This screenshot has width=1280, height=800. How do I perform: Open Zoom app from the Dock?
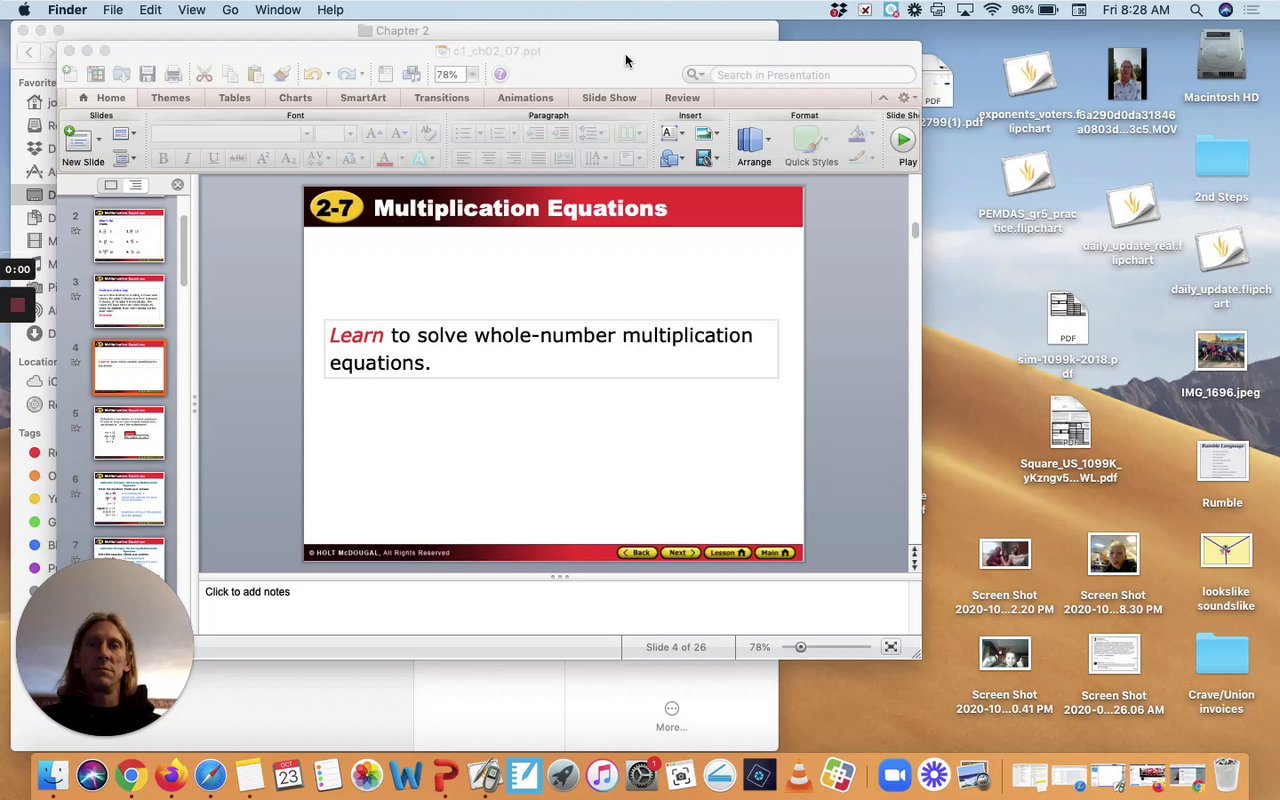894,775
